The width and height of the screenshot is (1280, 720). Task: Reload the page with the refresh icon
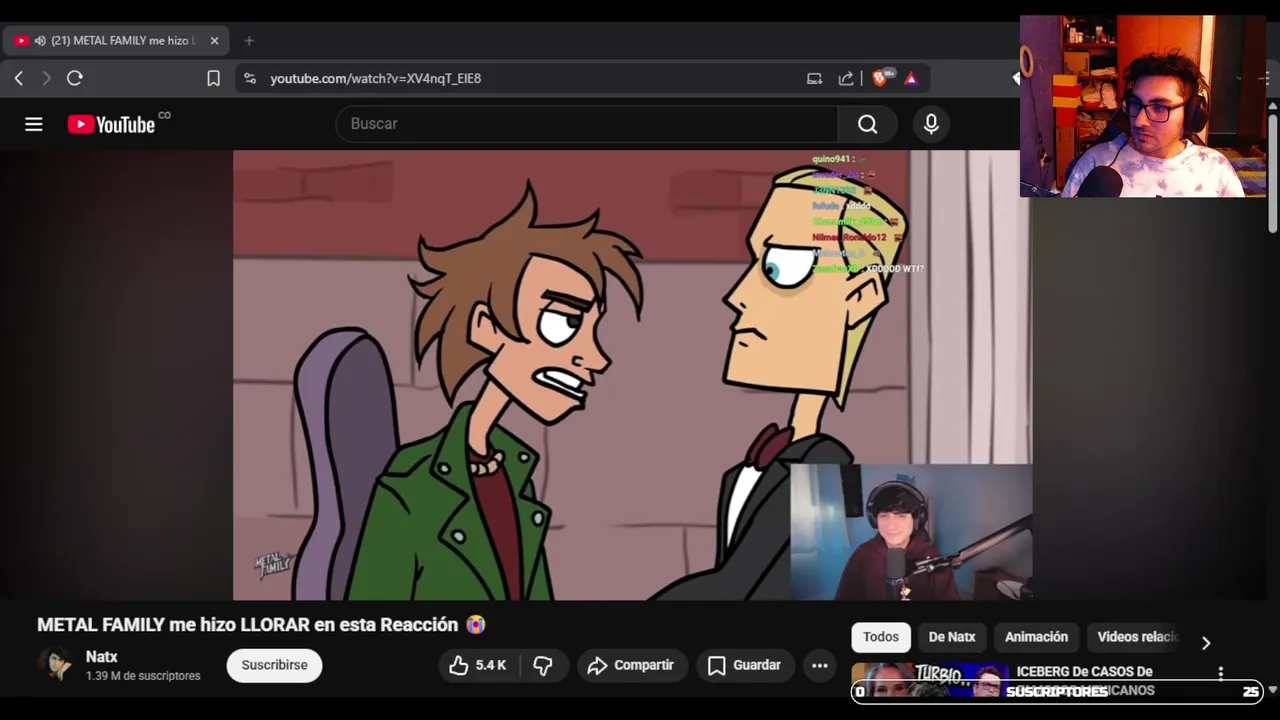75,78
